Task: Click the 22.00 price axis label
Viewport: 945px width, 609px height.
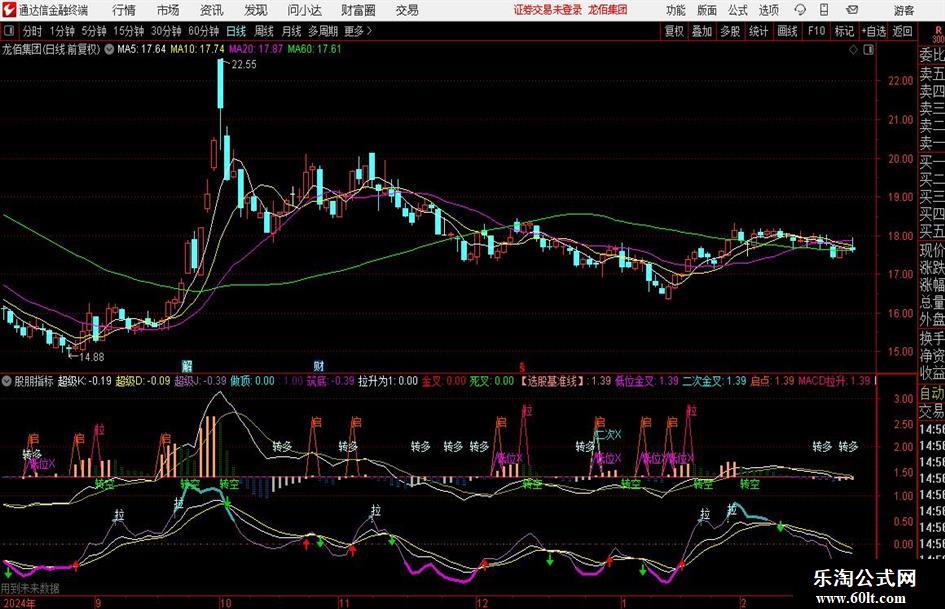Action: 900,81
